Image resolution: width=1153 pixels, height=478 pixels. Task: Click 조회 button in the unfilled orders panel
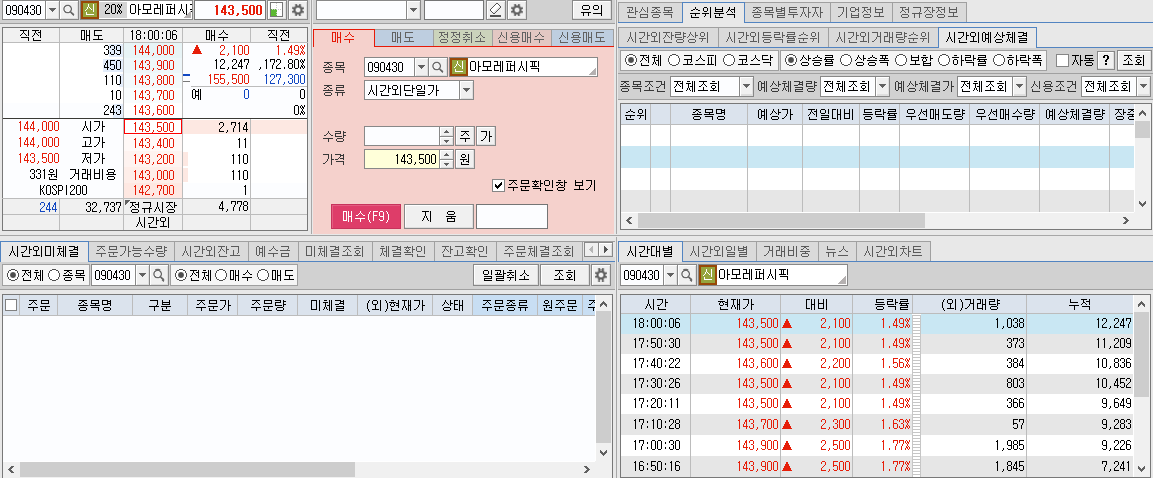(x=565, y=275)
